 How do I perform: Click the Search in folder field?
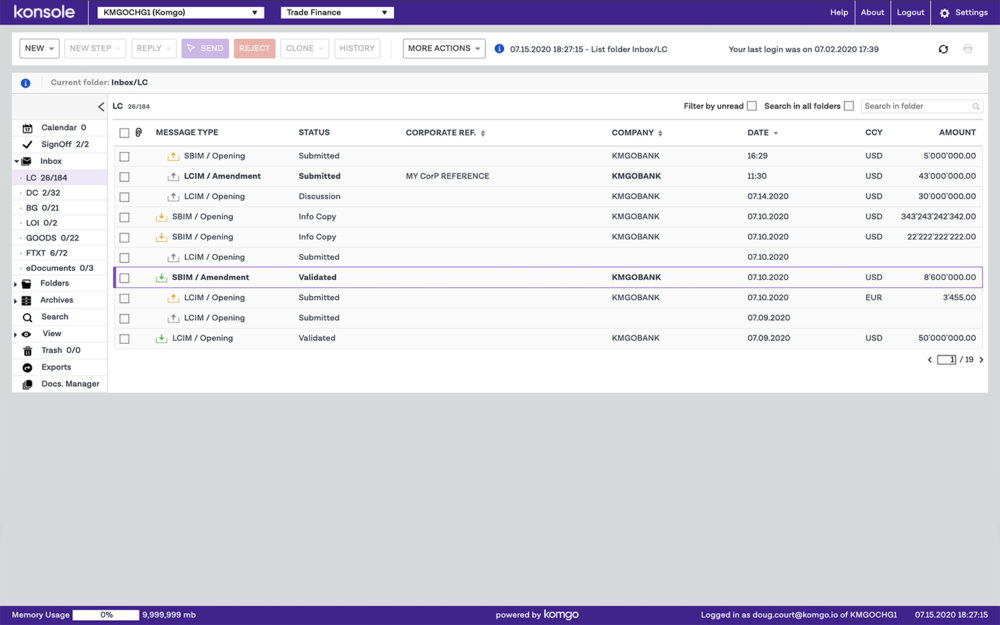[916, 106]
